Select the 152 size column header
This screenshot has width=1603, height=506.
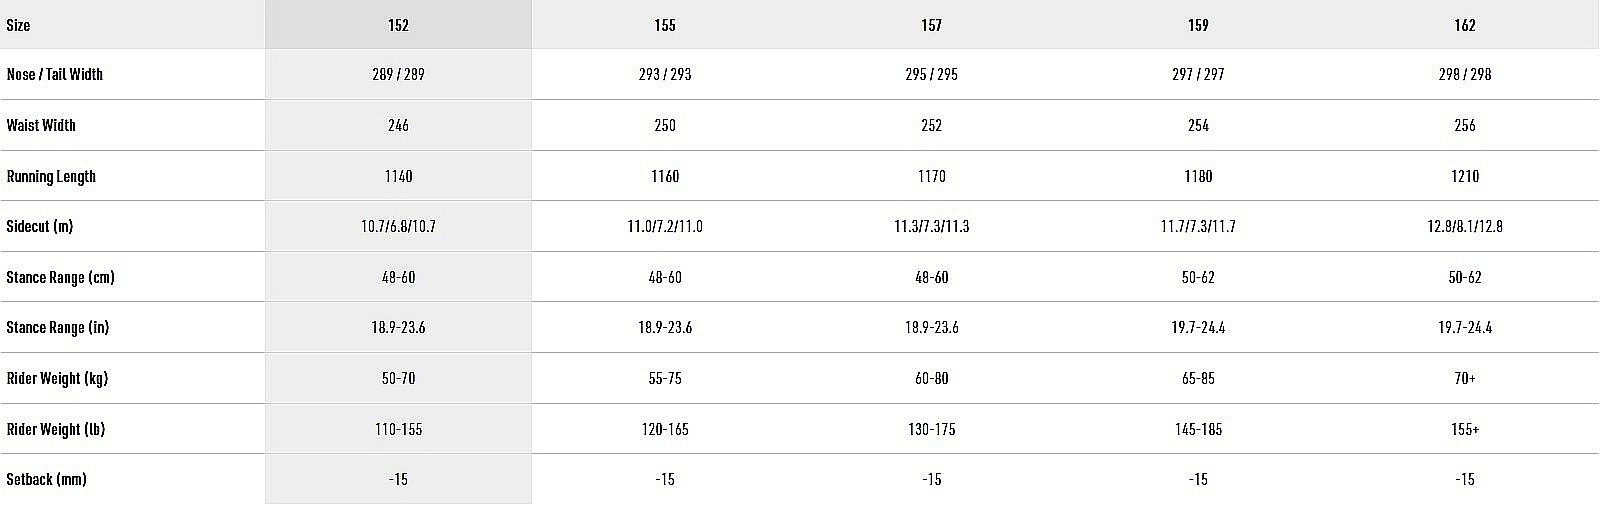(398, 25)
